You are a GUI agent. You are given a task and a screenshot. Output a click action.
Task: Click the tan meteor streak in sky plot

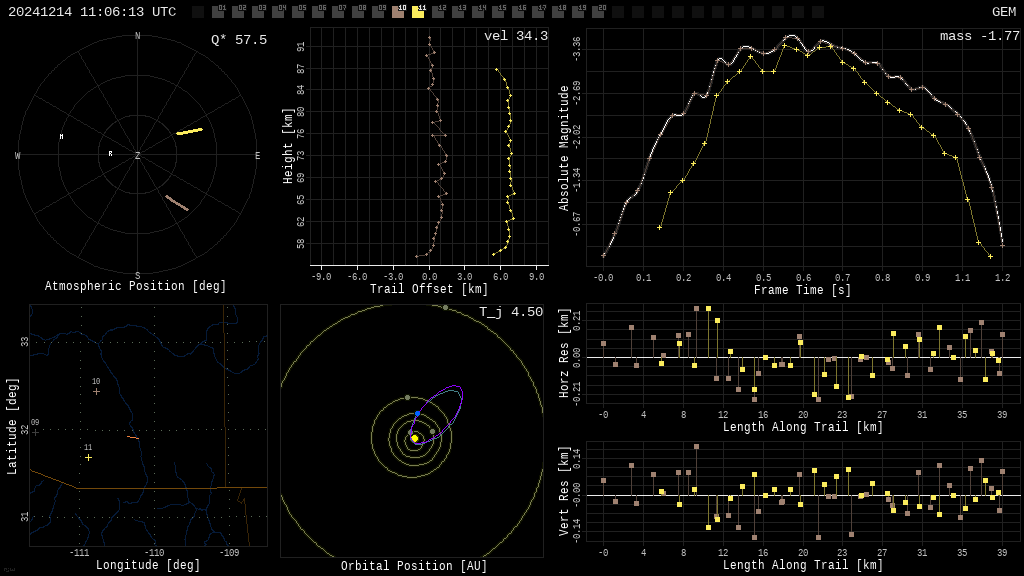click(177, 203)
